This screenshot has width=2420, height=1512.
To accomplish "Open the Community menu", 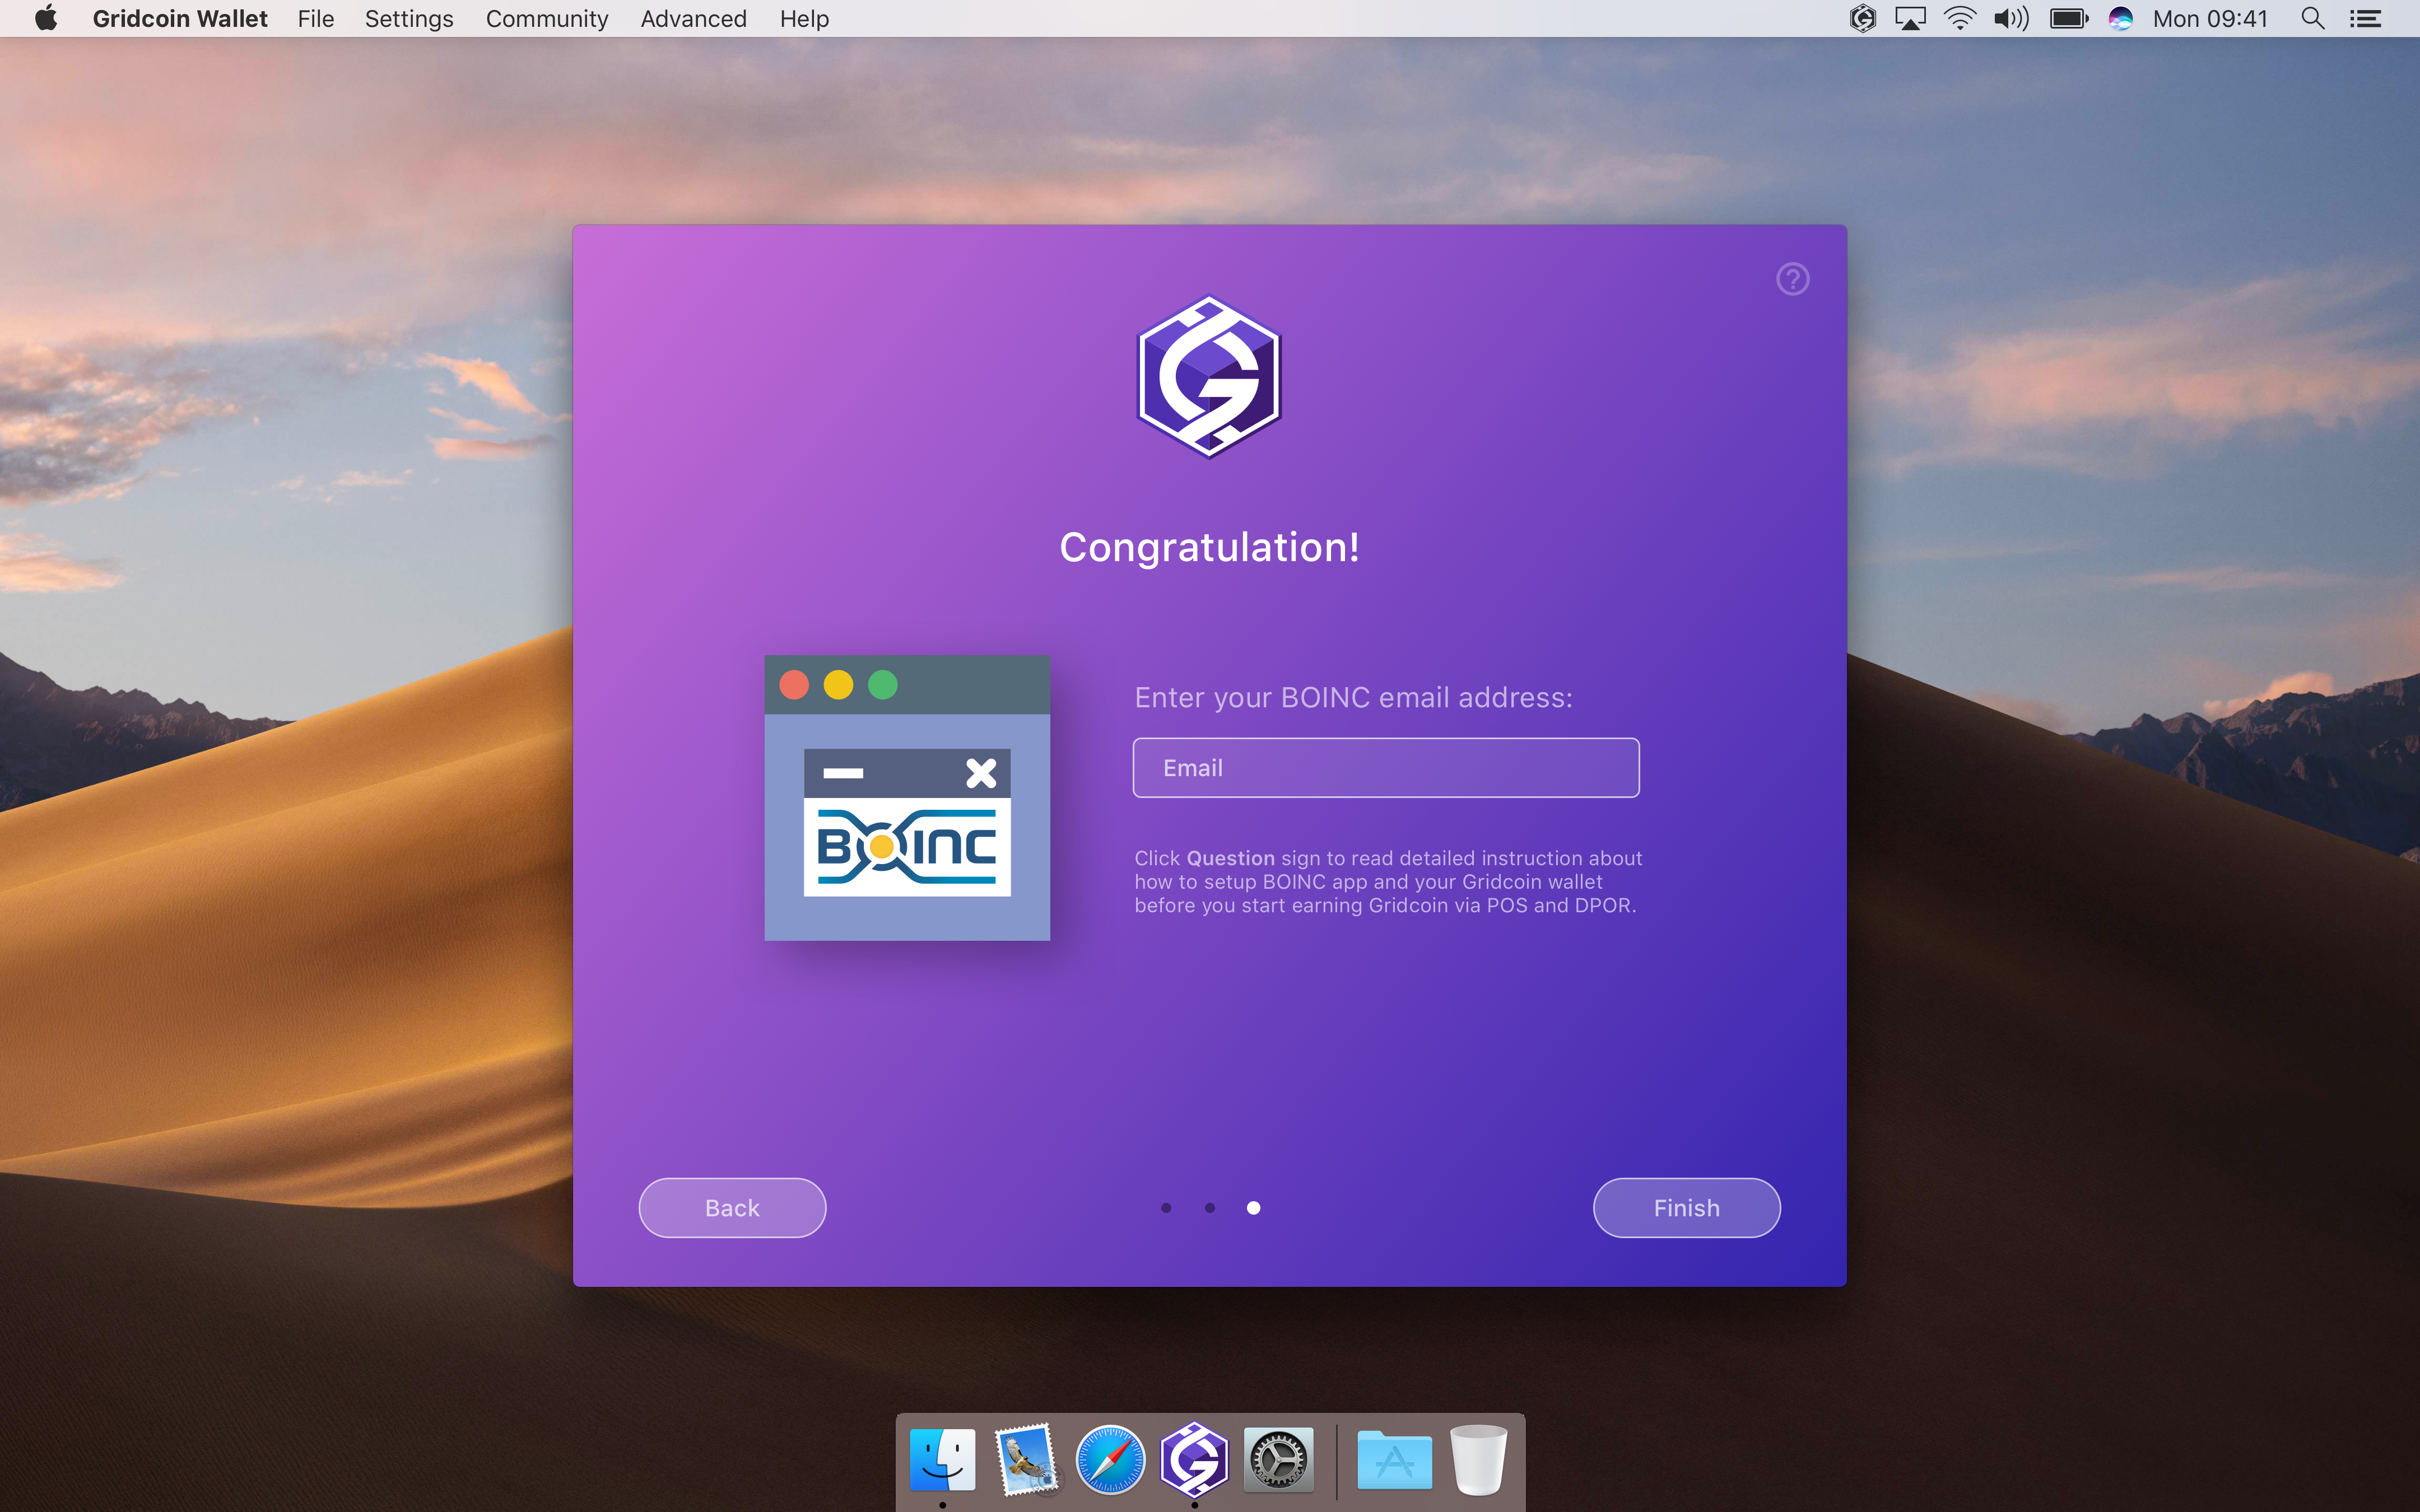I will [547, 18].
